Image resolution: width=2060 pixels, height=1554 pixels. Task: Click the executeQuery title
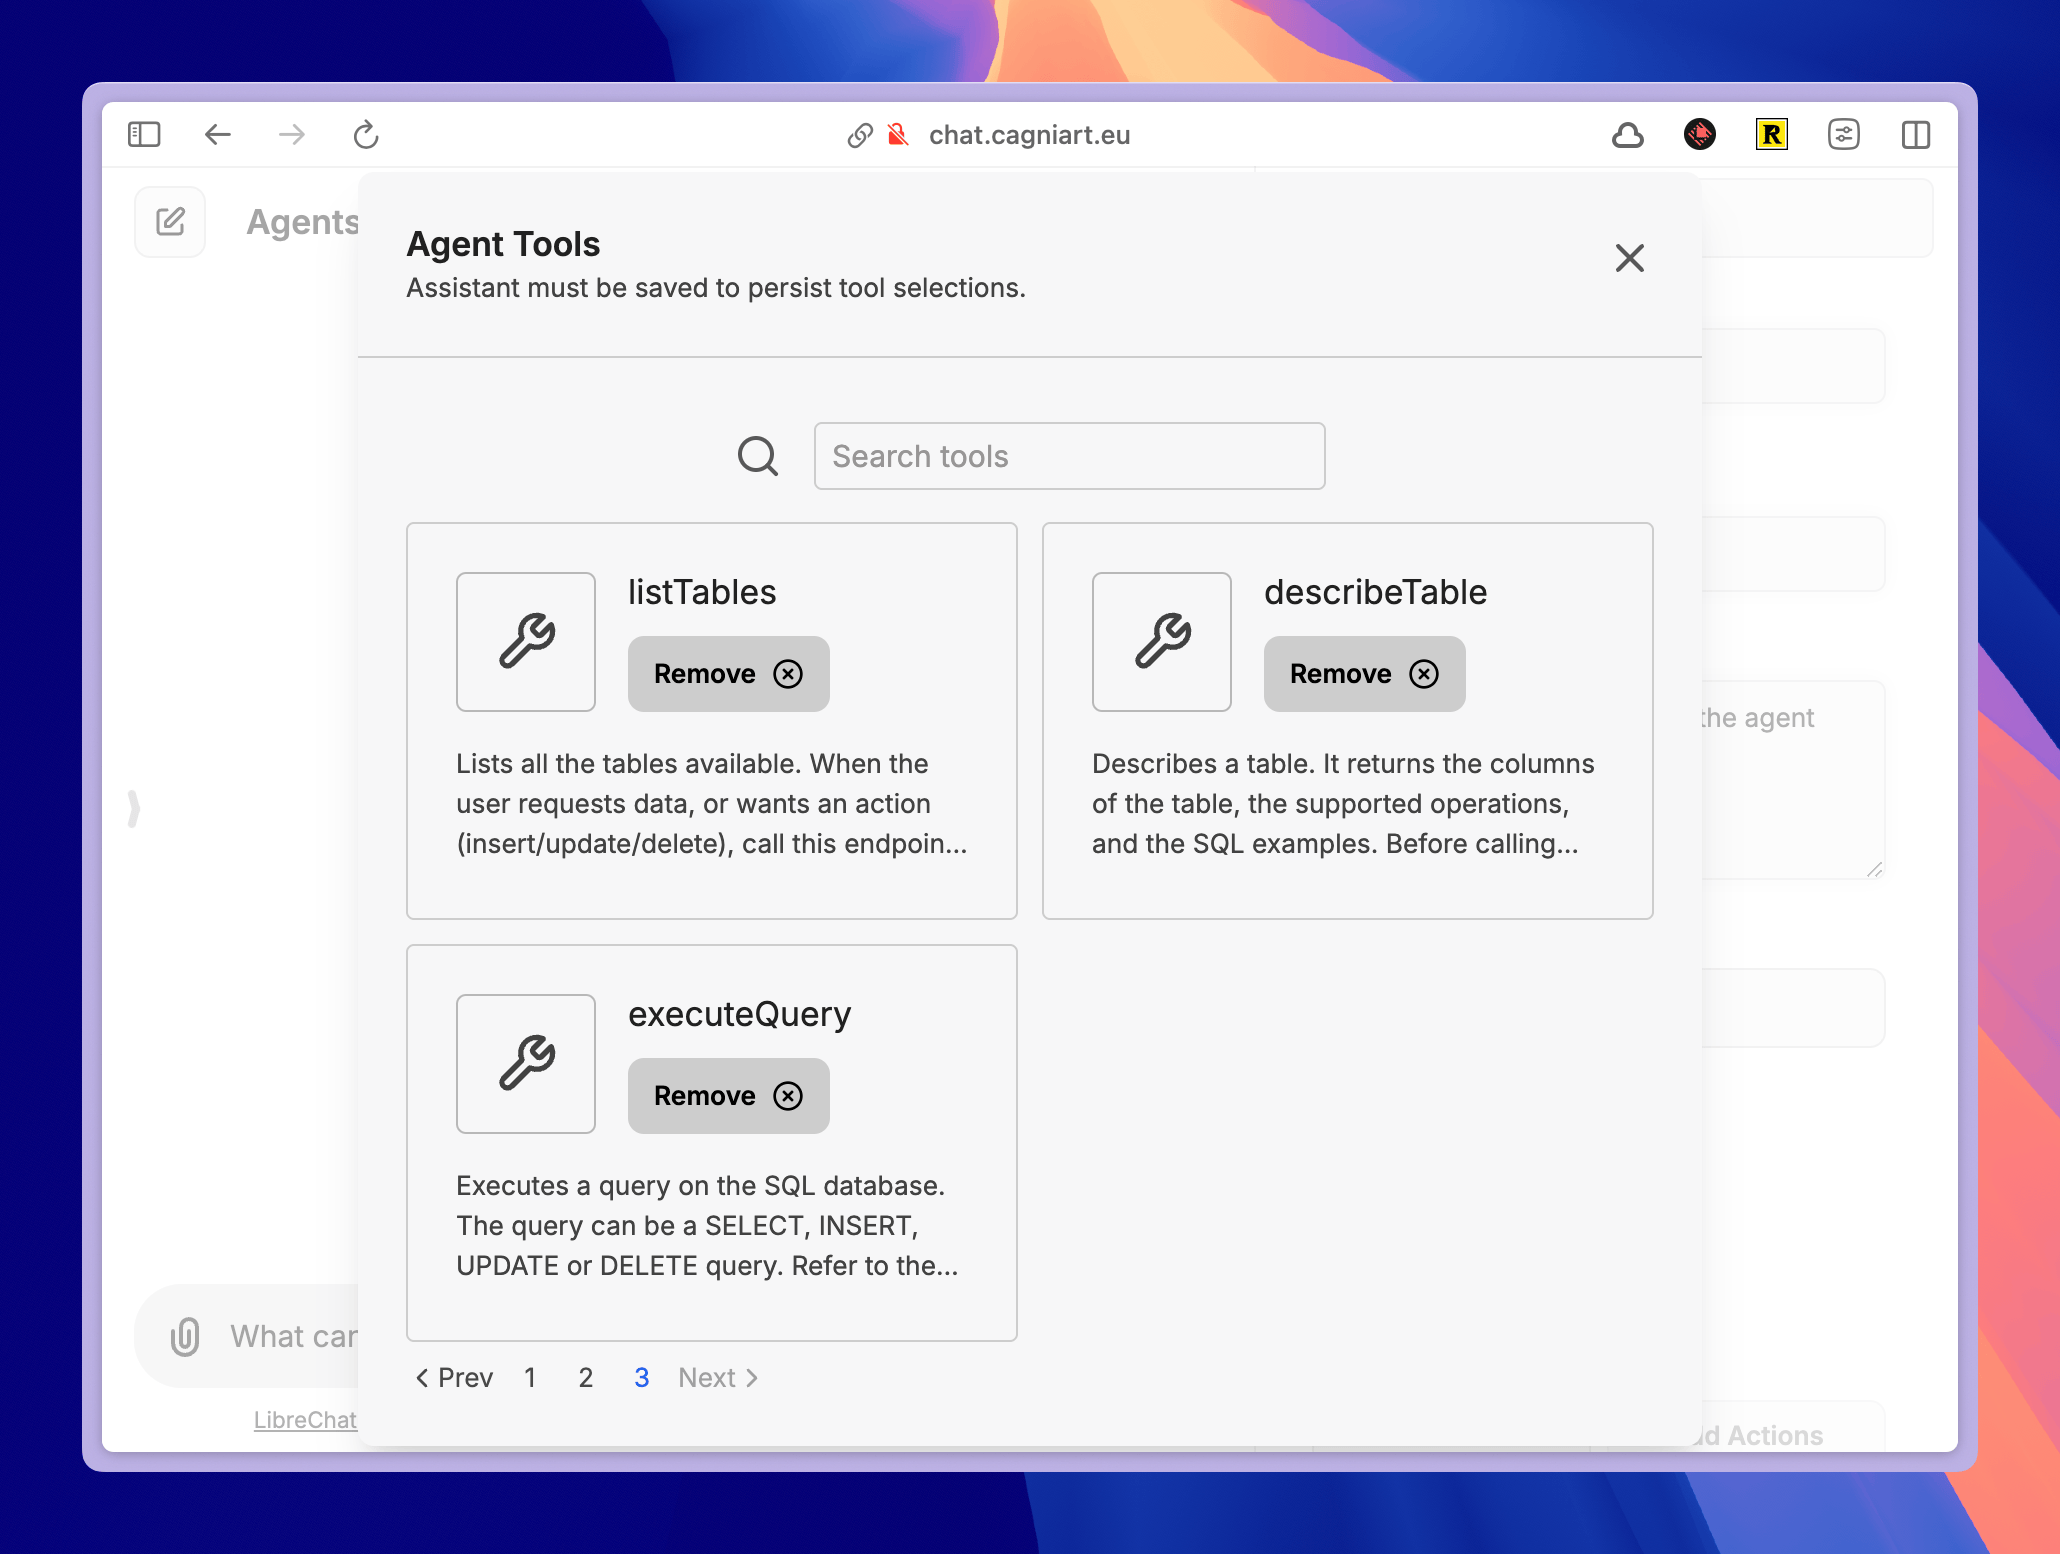pyautogui.click(x=740, y=1014)
